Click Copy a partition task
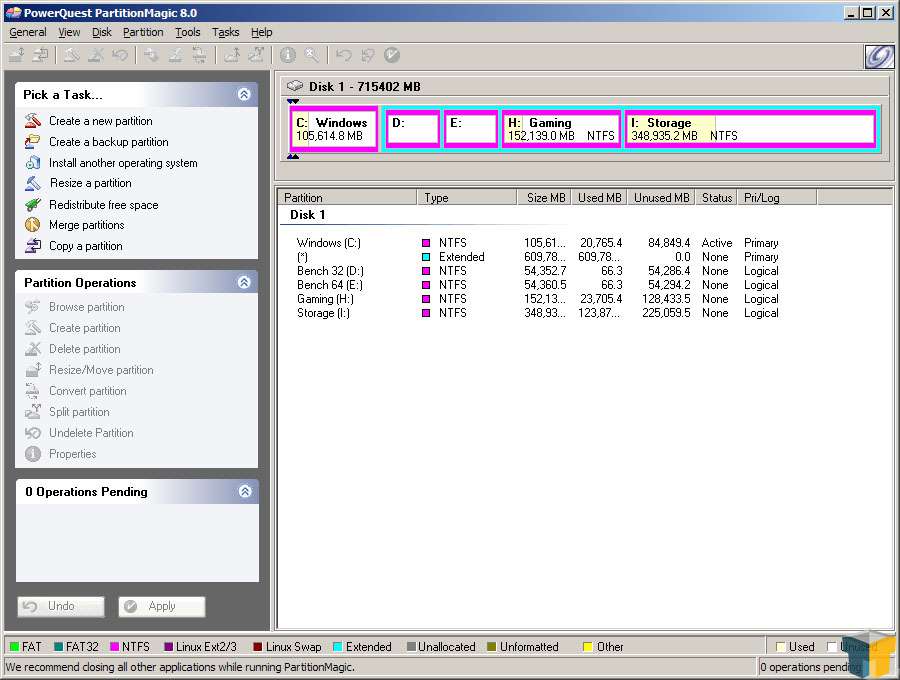Screen dimensions: 900x680 86,246
